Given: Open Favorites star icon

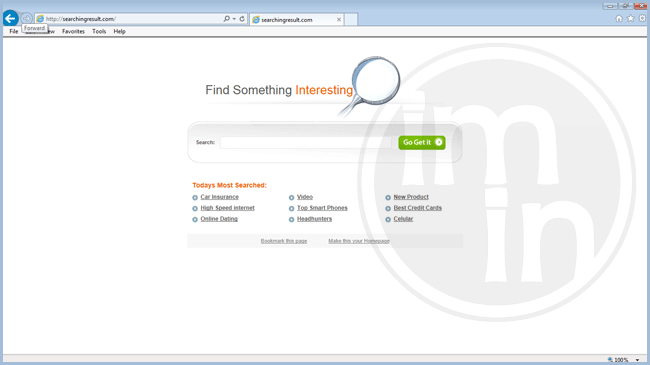Looking at the screenshot, I should point(631,18).
